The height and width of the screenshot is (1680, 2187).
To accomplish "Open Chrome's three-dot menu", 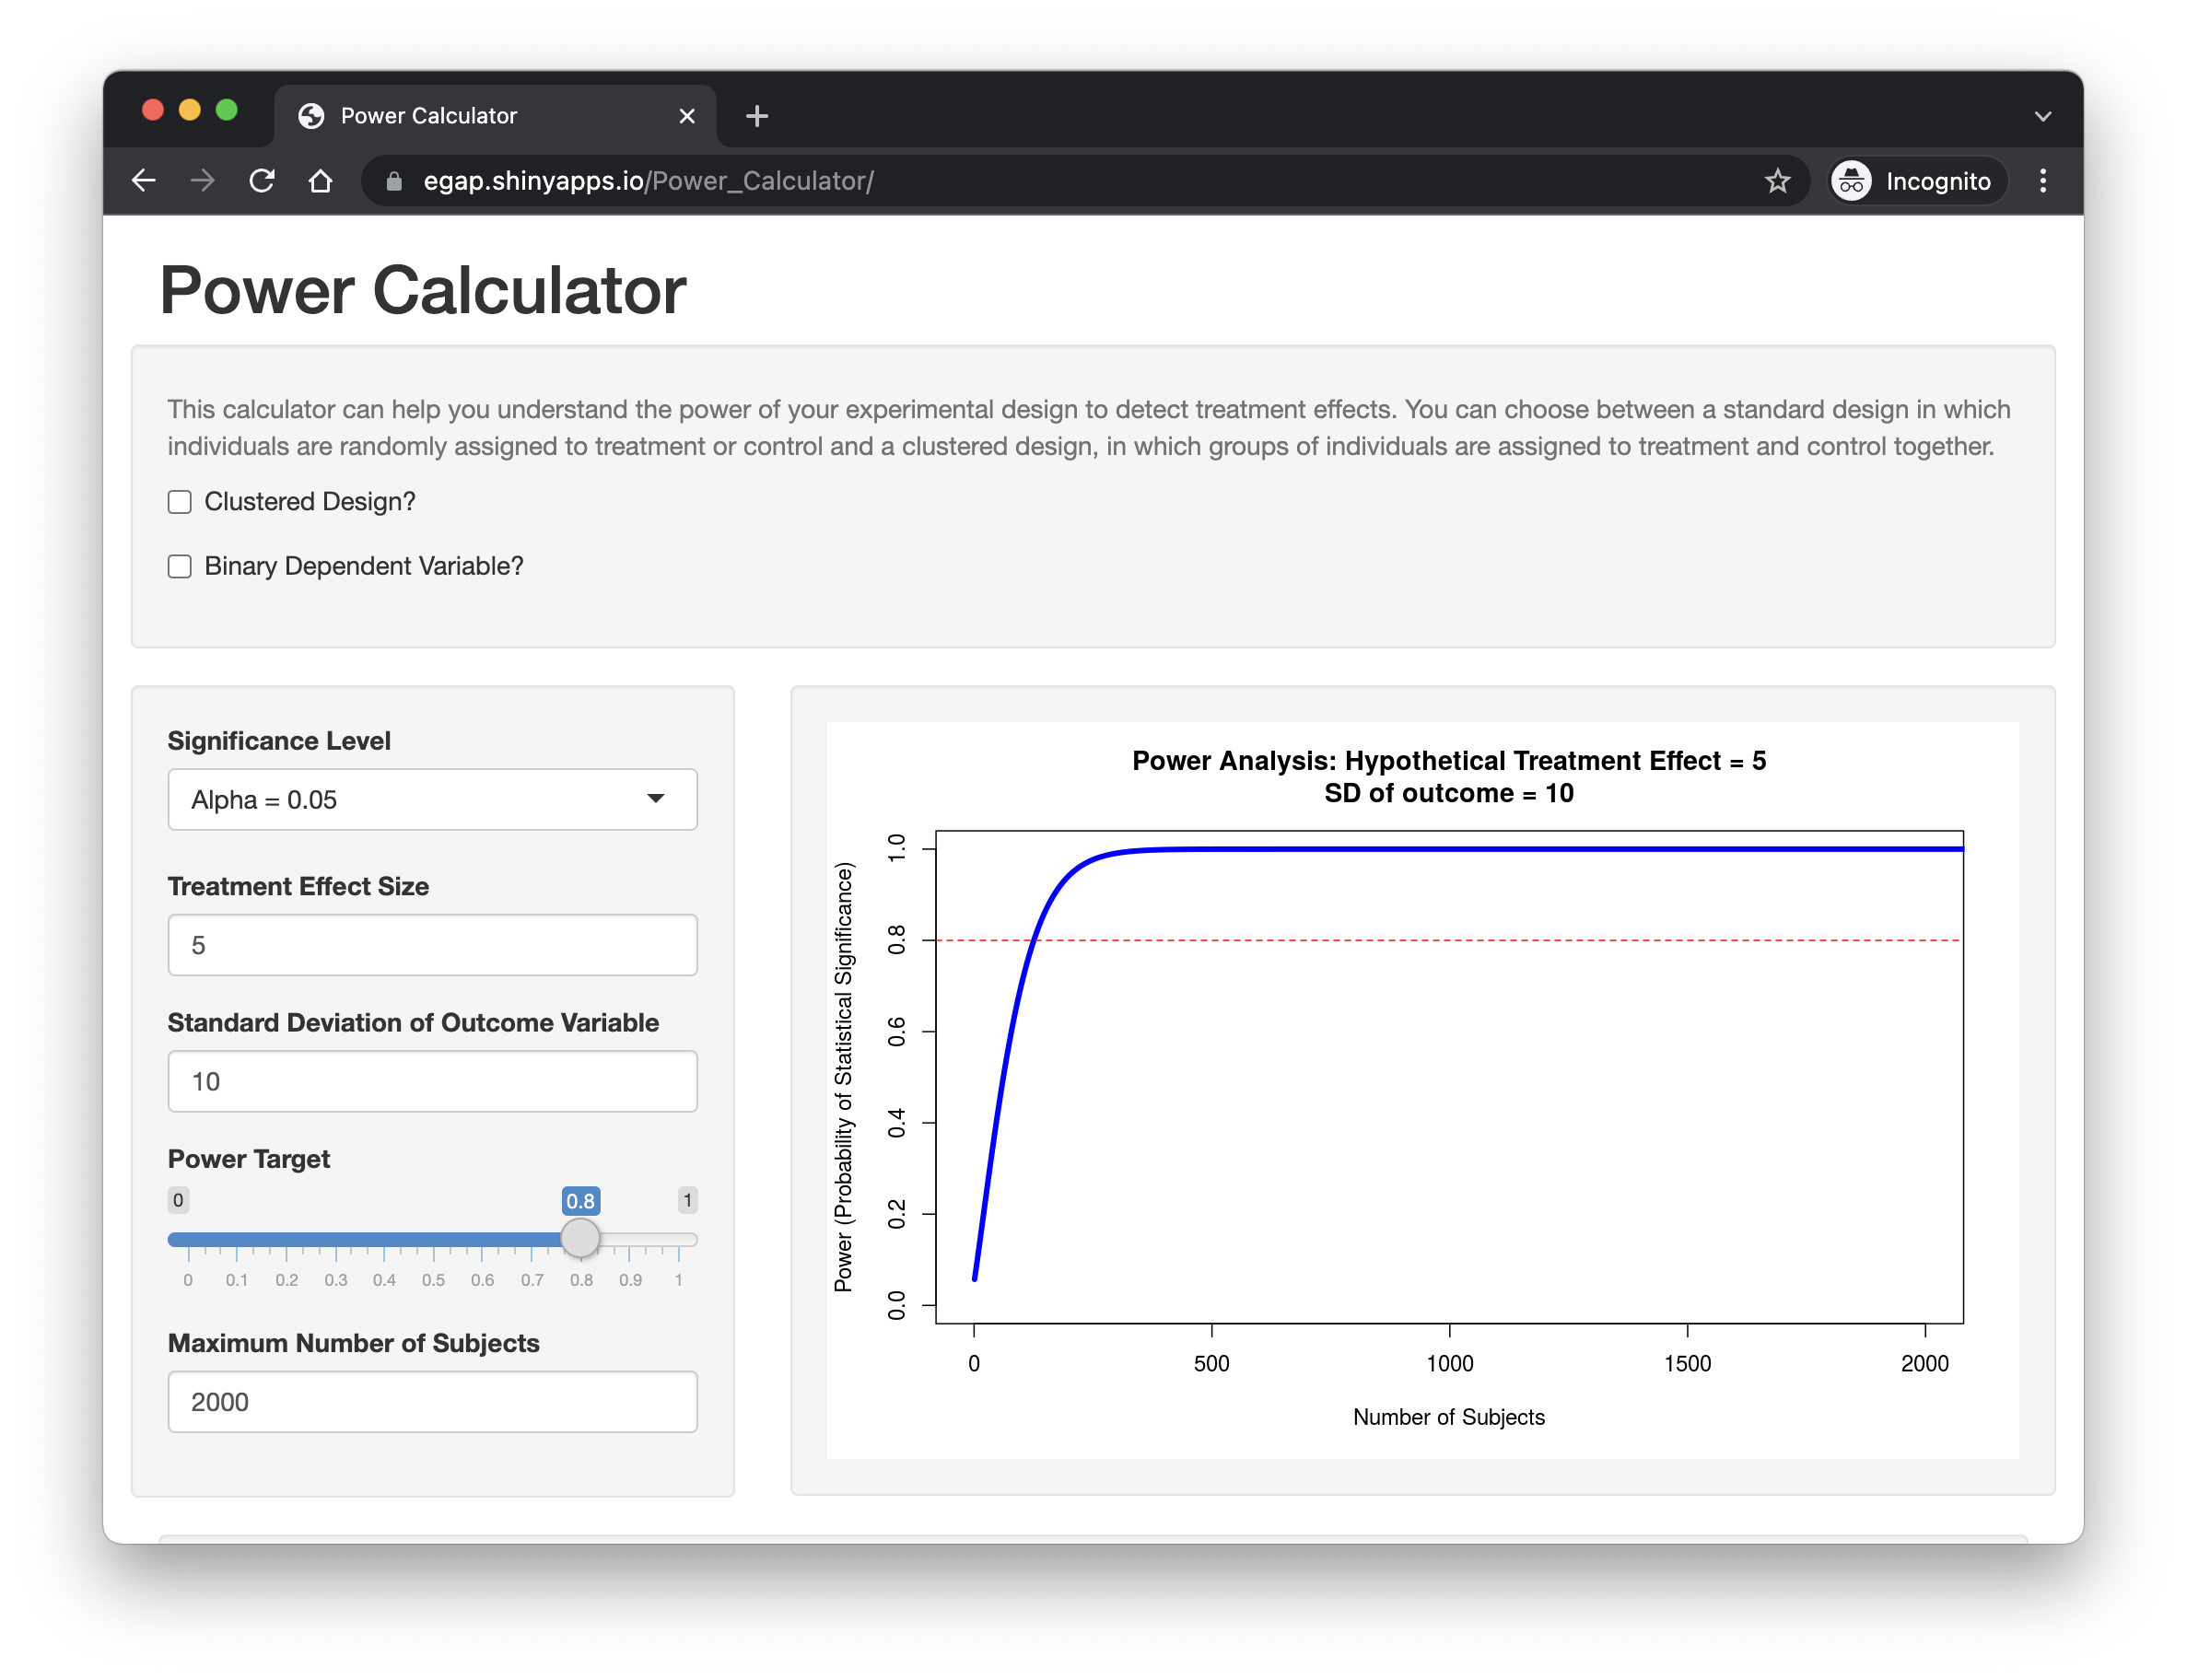I will (x=2043, y=181).
